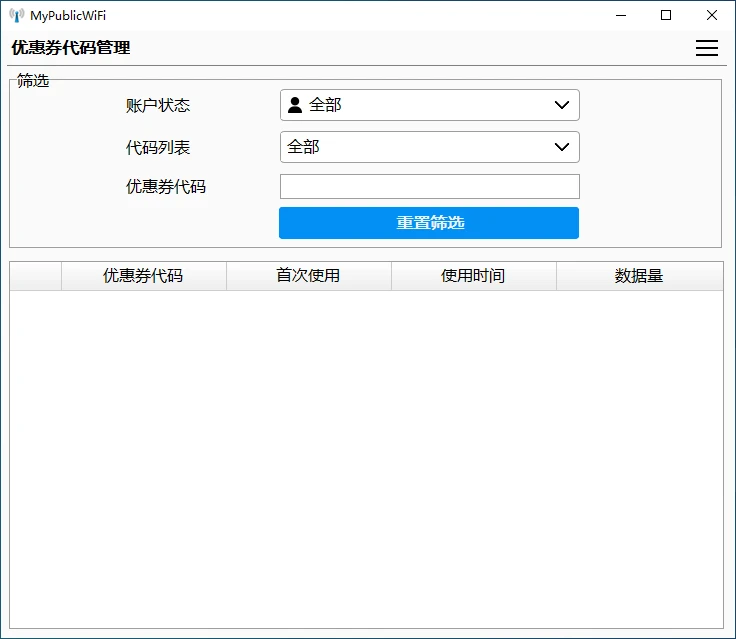Expand the 代码列表 dropdown chevron
736x639 pixels.
[x=561, y=147]
